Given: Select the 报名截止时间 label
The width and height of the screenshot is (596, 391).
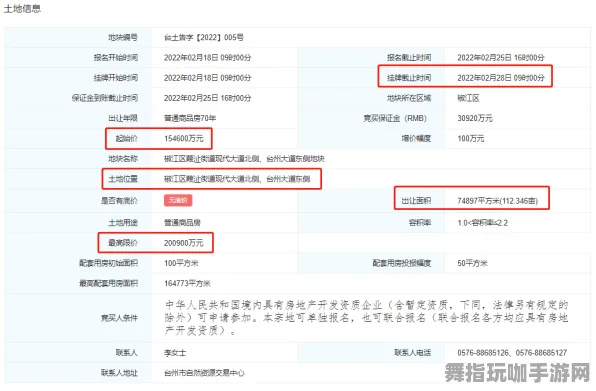Looking at the screenshot, I should point(409,57).
